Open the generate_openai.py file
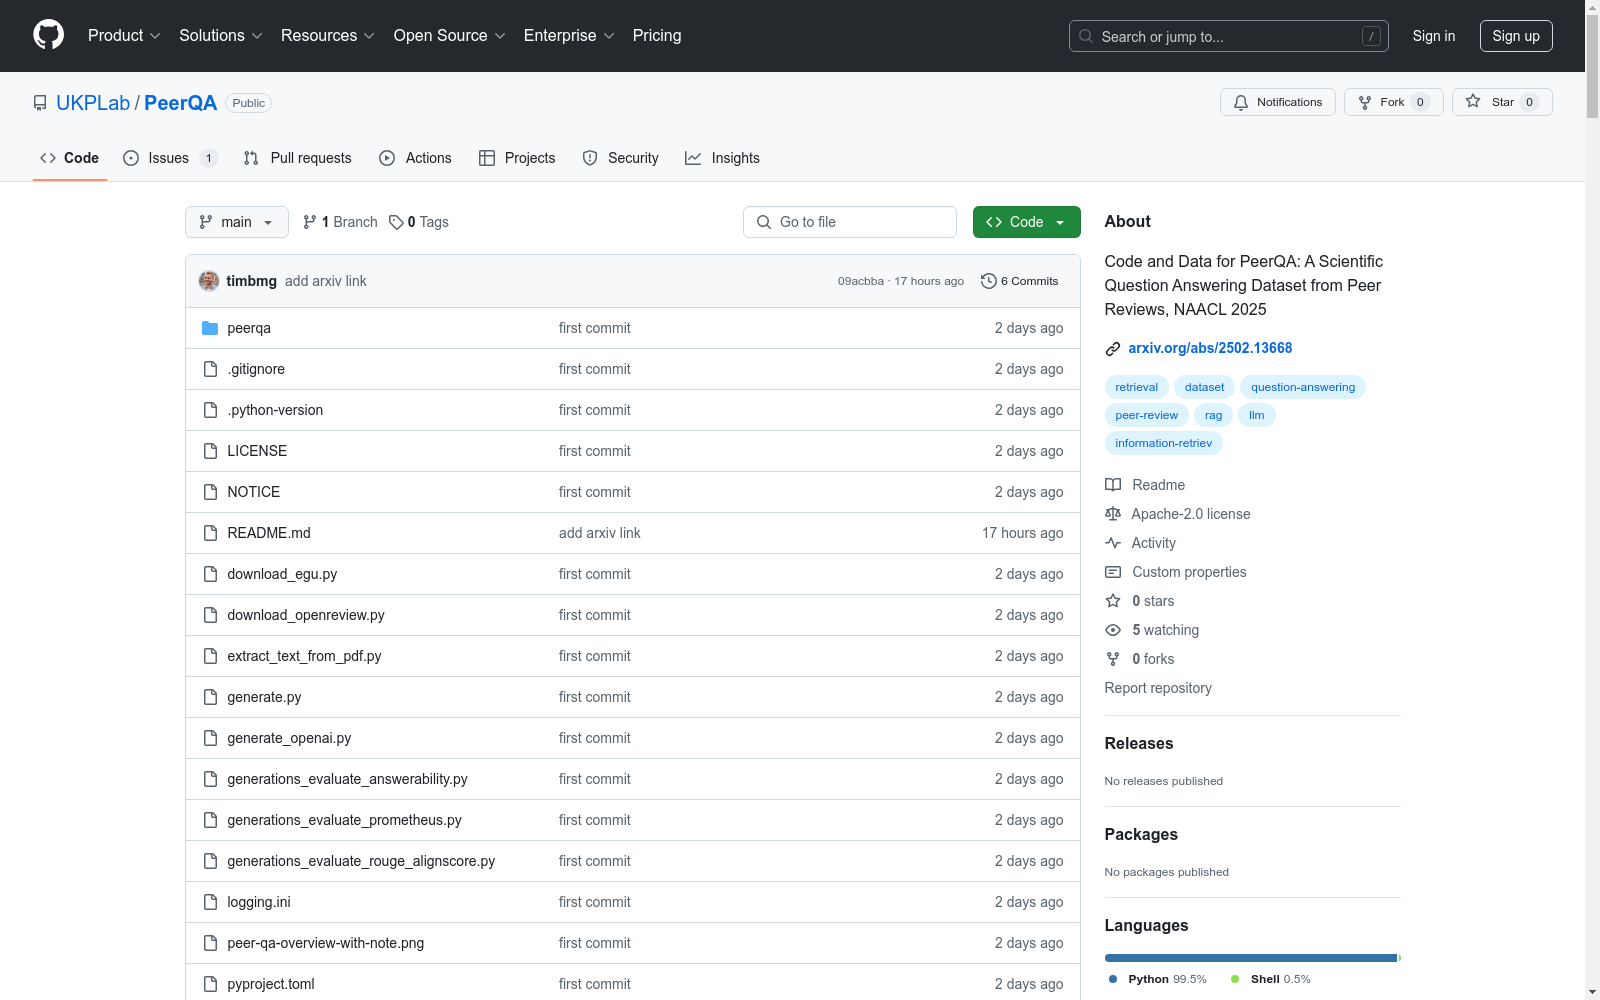The height and width of the screenshot is (1000, 1600). [x=289, y=738]
